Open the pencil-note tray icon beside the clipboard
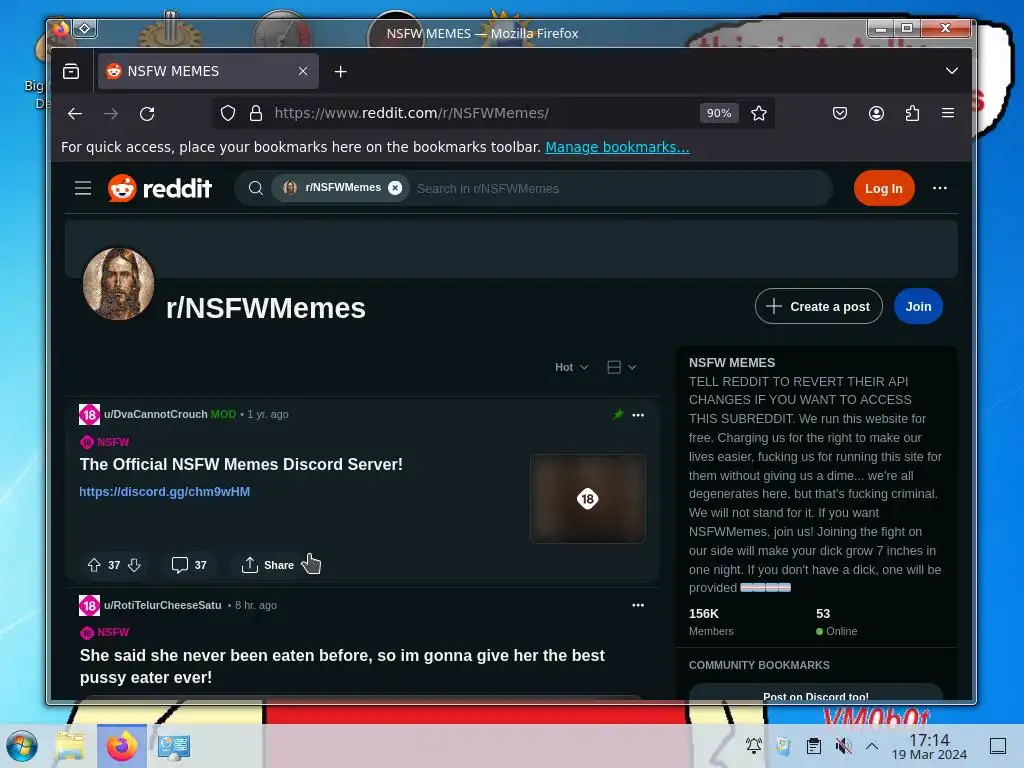Viewport: 1024px width, 768px height. point(783,746)
